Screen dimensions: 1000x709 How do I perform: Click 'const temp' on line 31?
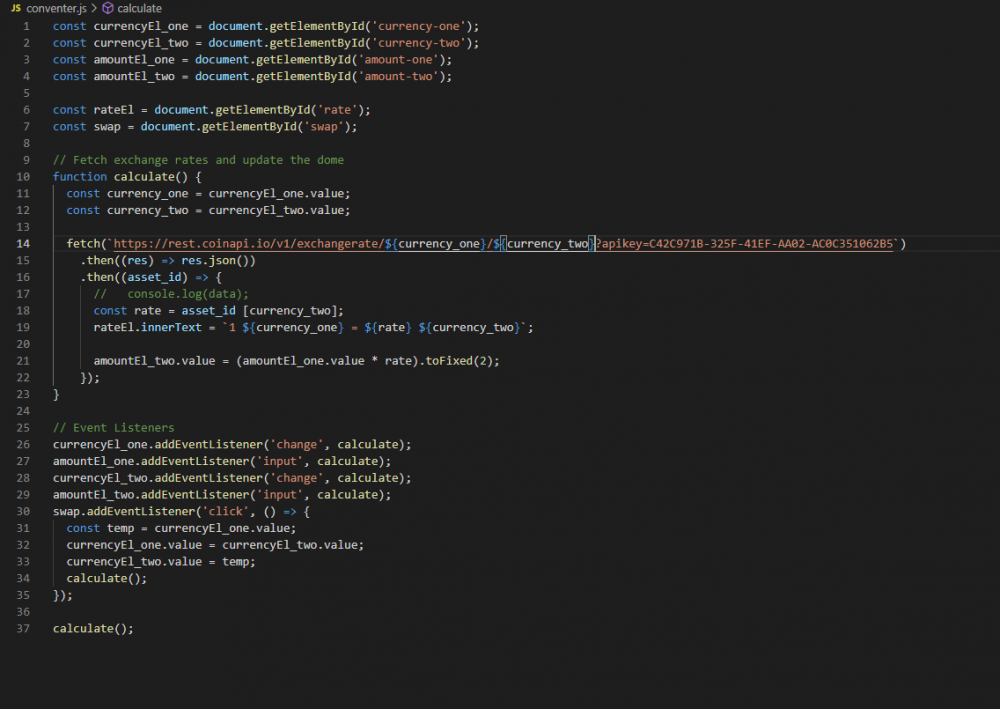tap(100, 528)
